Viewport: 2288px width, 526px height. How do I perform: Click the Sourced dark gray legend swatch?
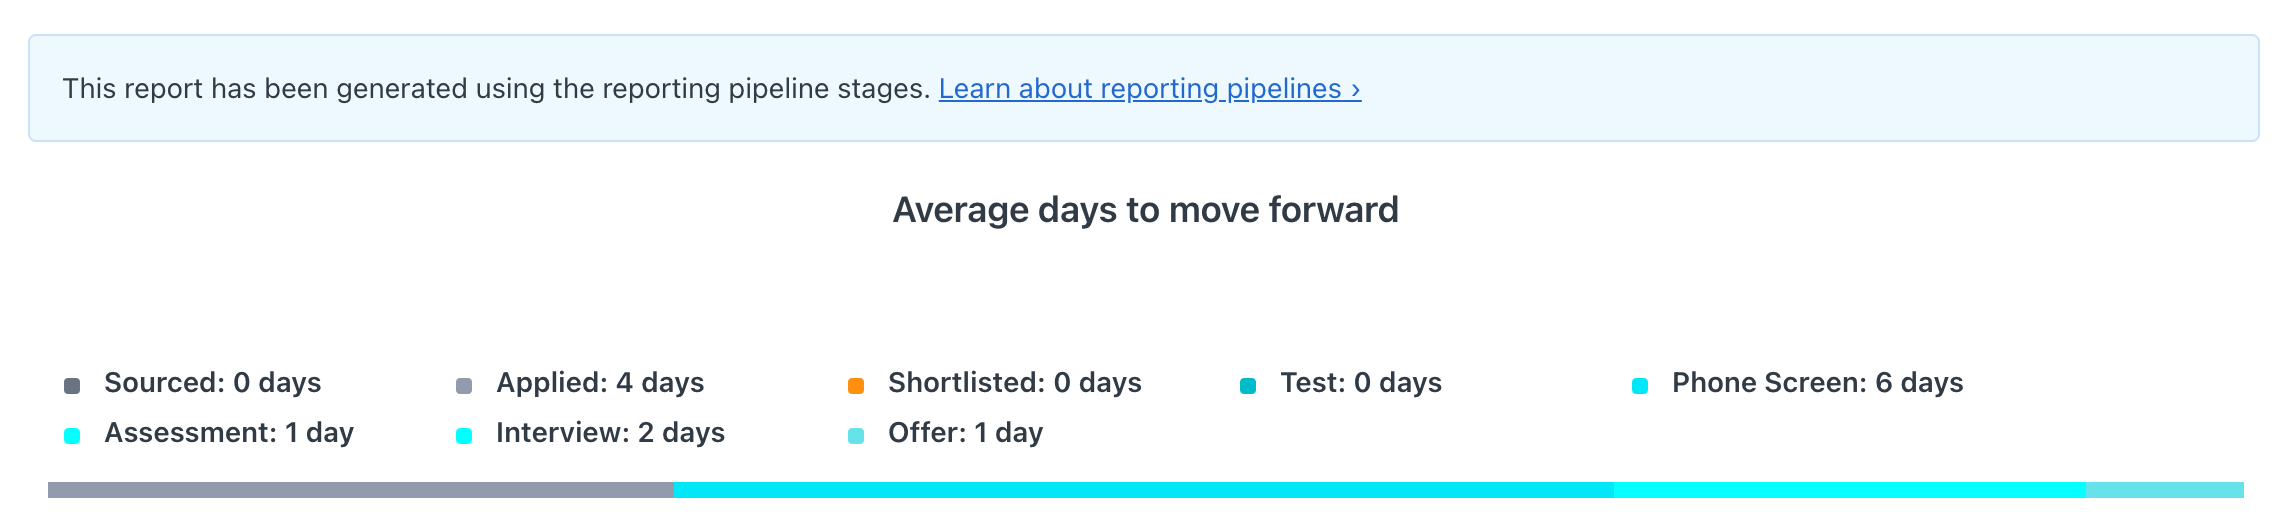(x=72, y=386)
